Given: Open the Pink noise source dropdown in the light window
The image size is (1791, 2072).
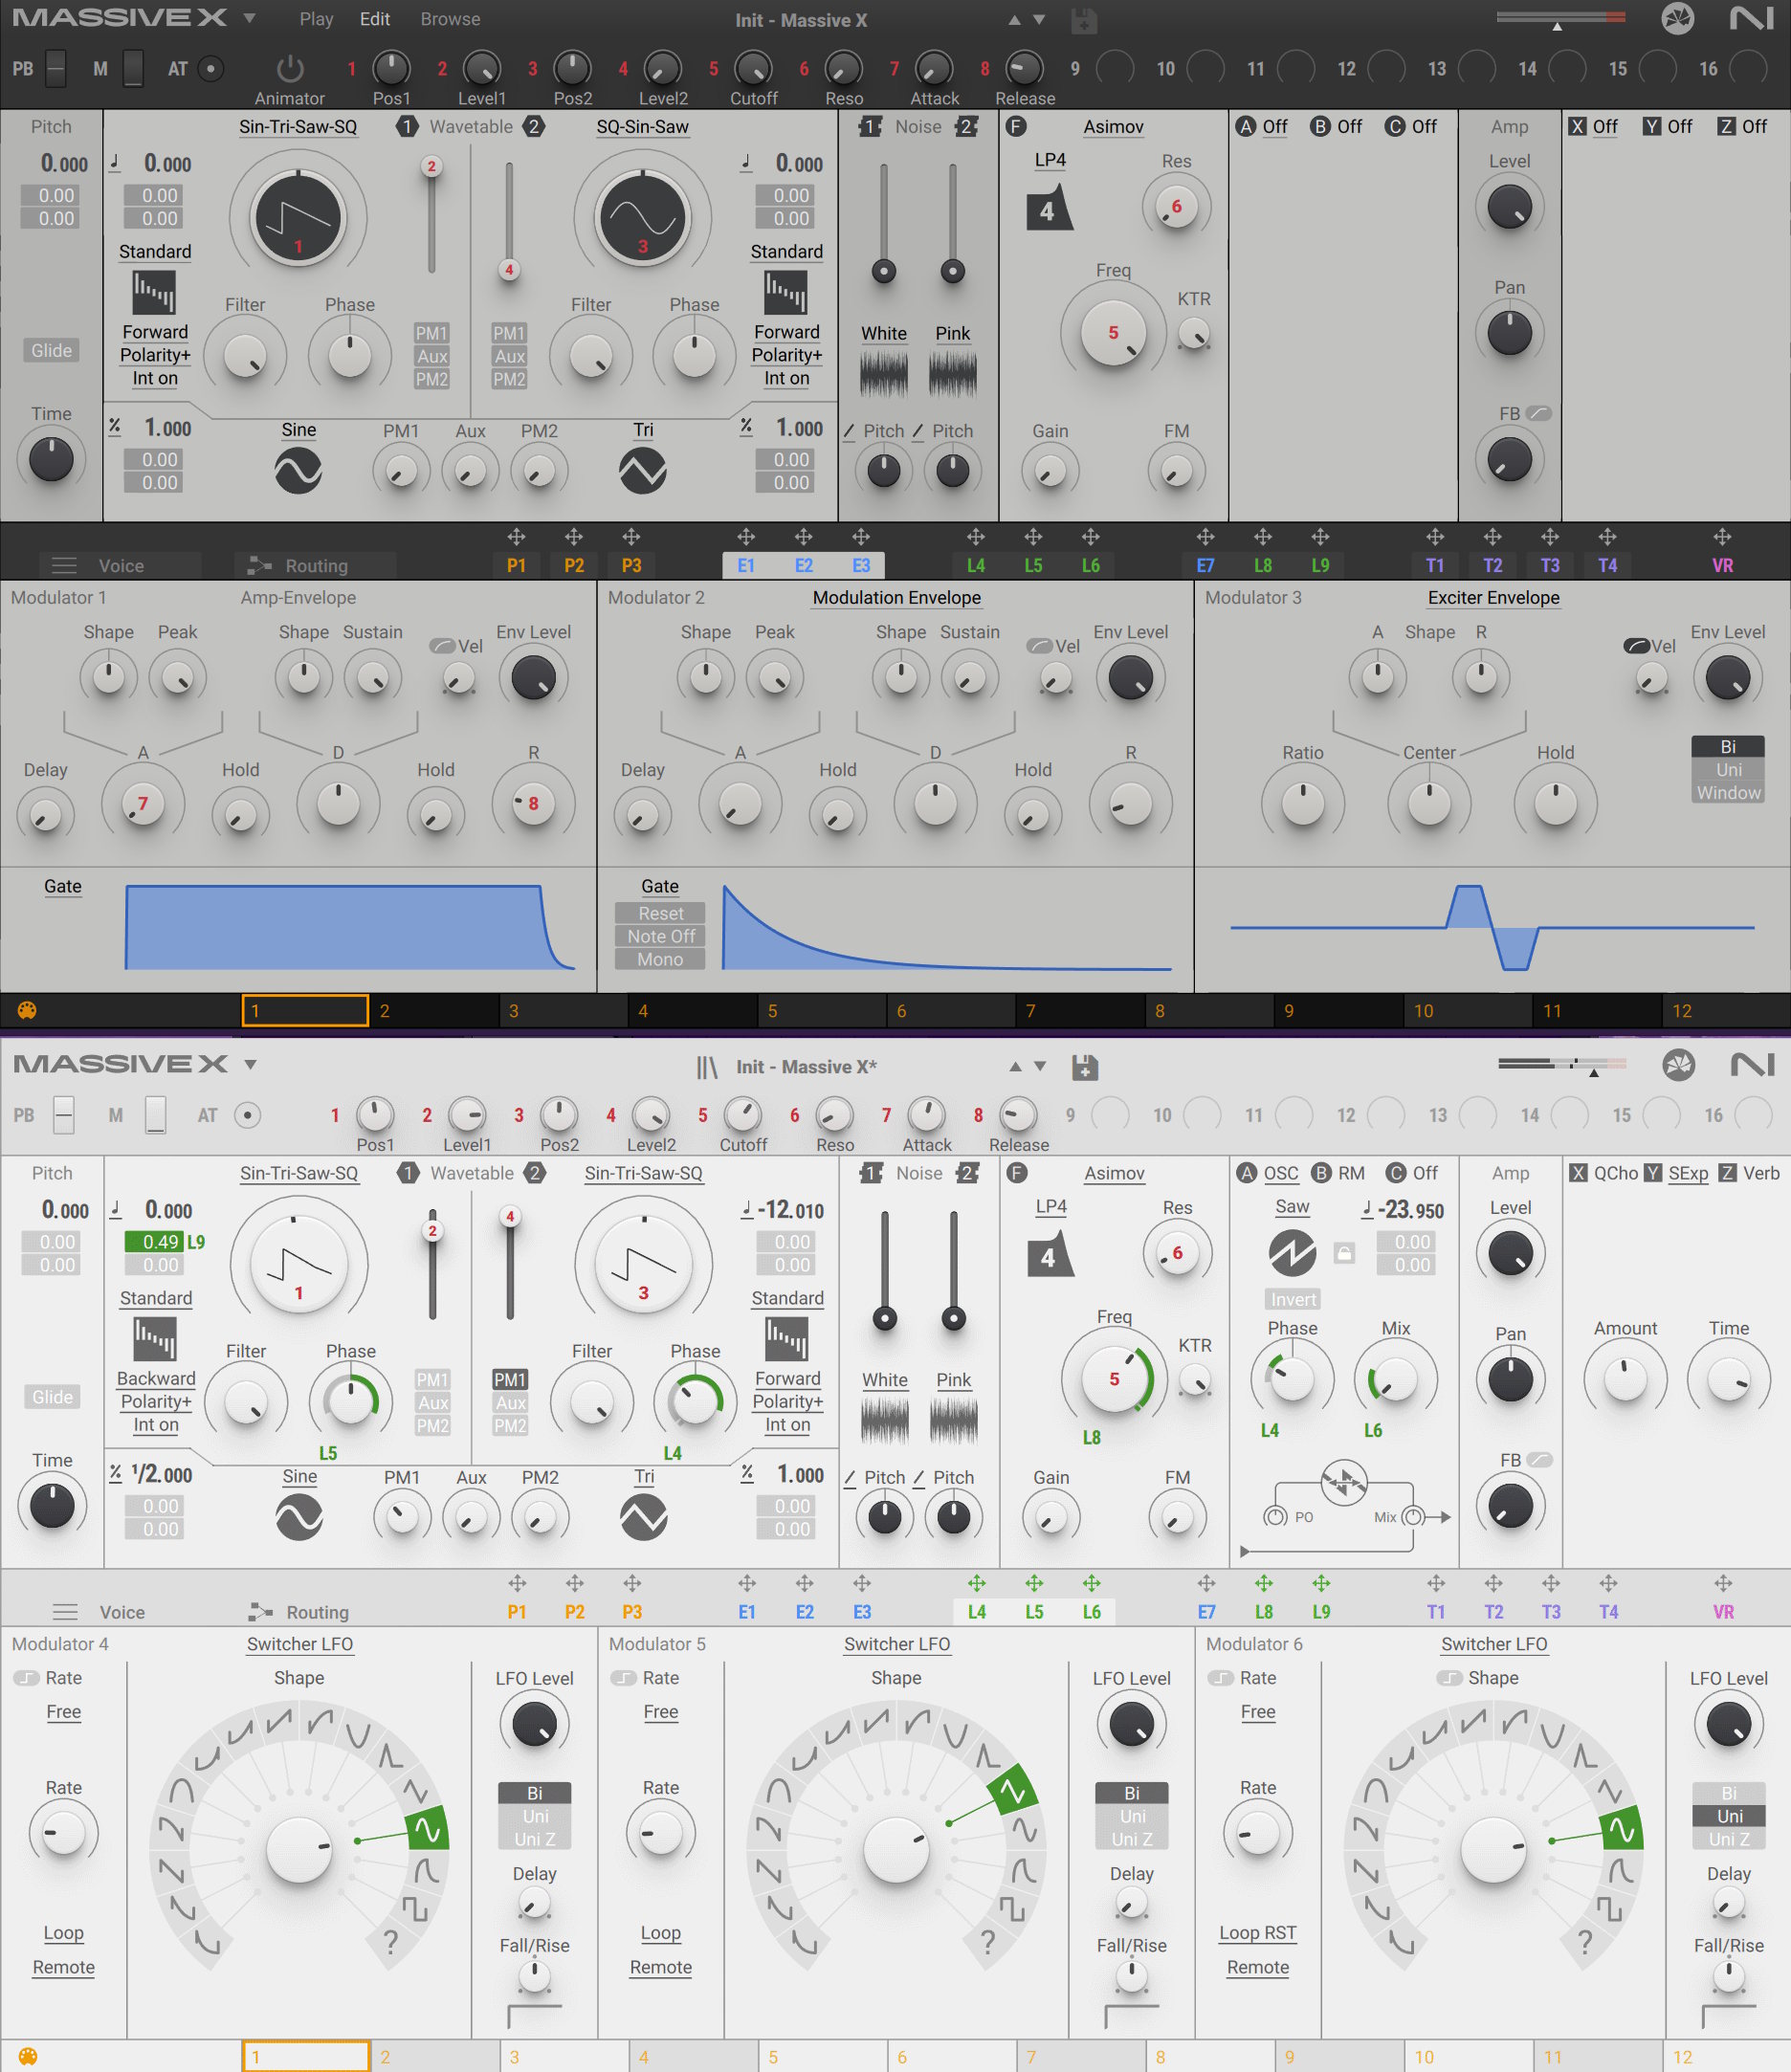Looking at the screenshot, I should (x=954, y=1381).
